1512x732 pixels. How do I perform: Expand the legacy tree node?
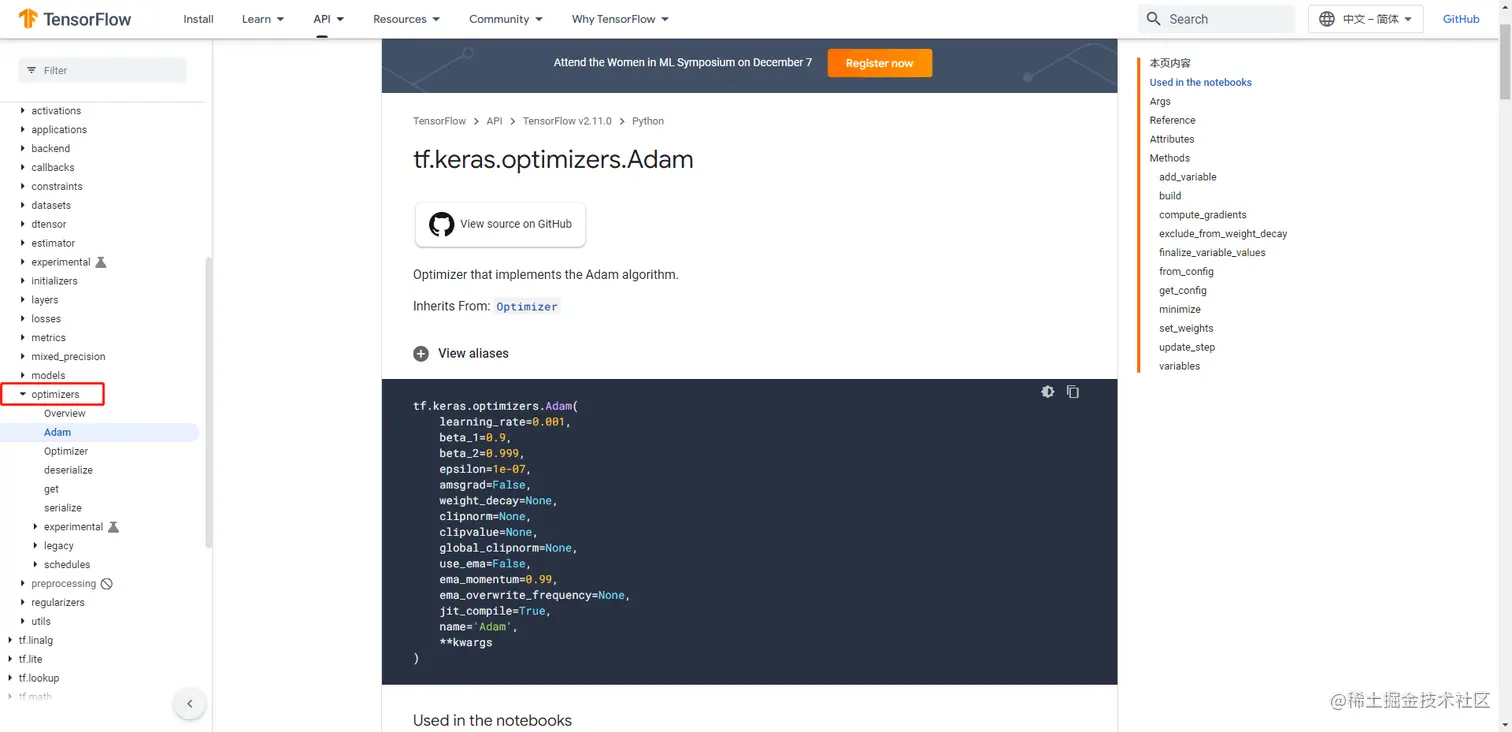(x=35, y=546)
